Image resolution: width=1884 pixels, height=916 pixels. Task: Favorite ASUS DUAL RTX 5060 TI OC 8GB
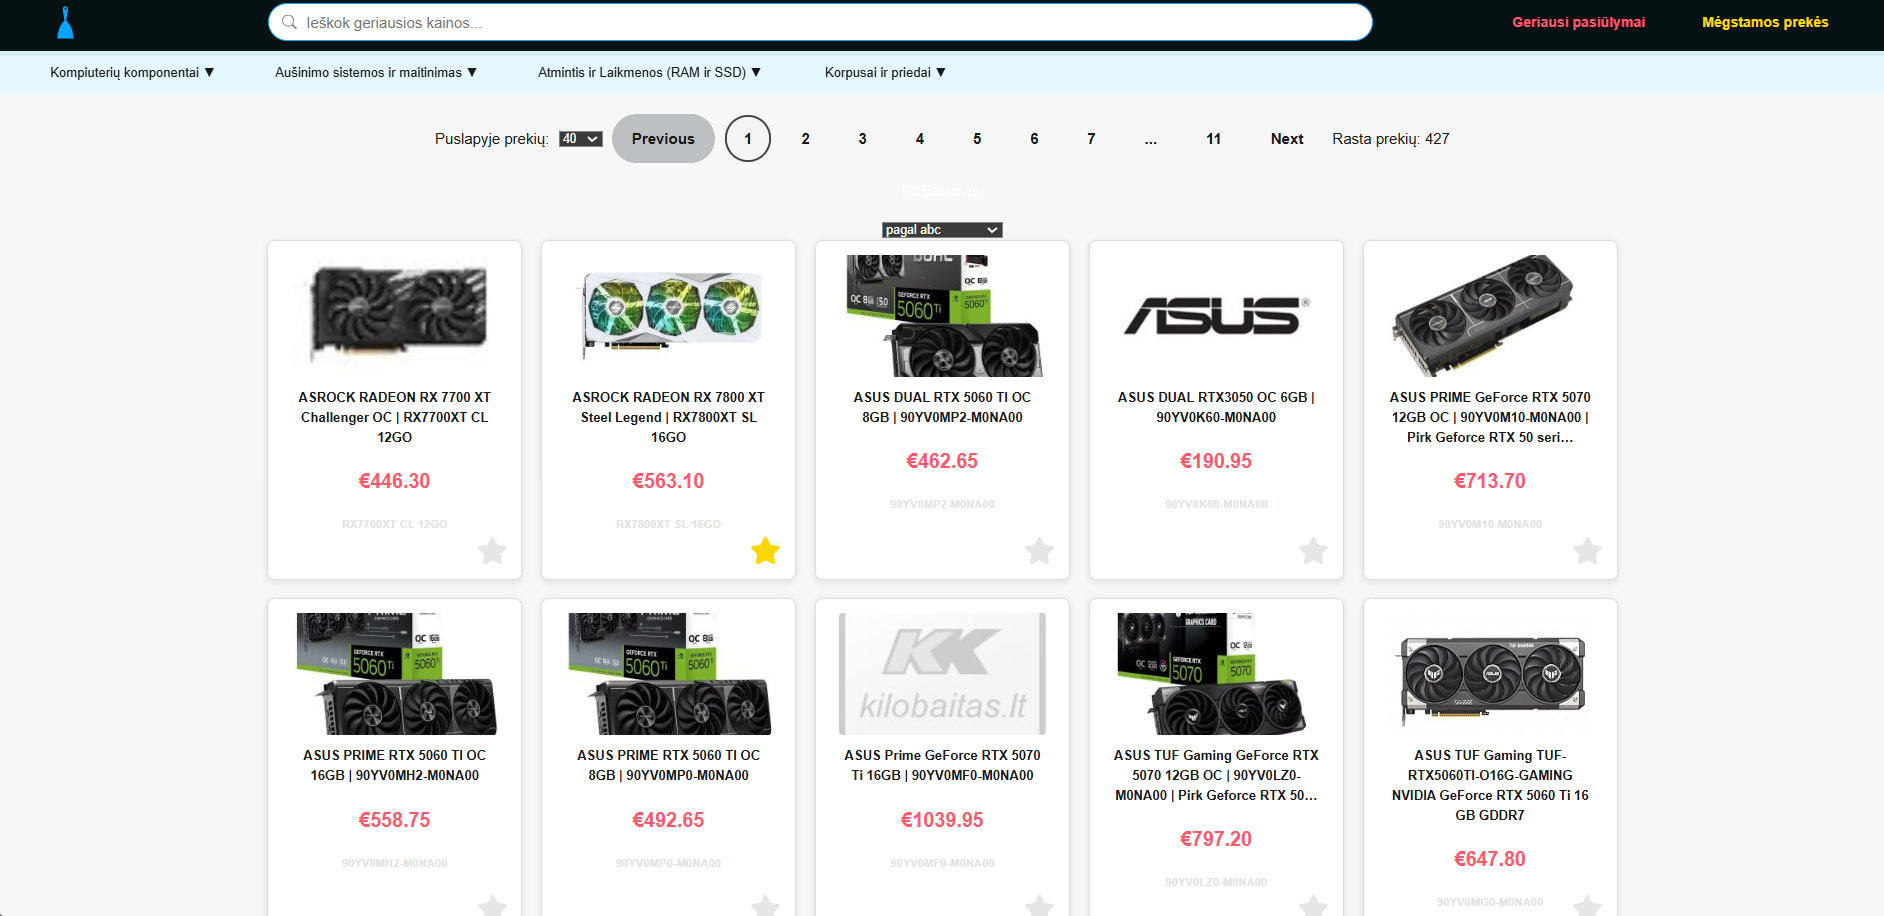(x=1040, y=551)
